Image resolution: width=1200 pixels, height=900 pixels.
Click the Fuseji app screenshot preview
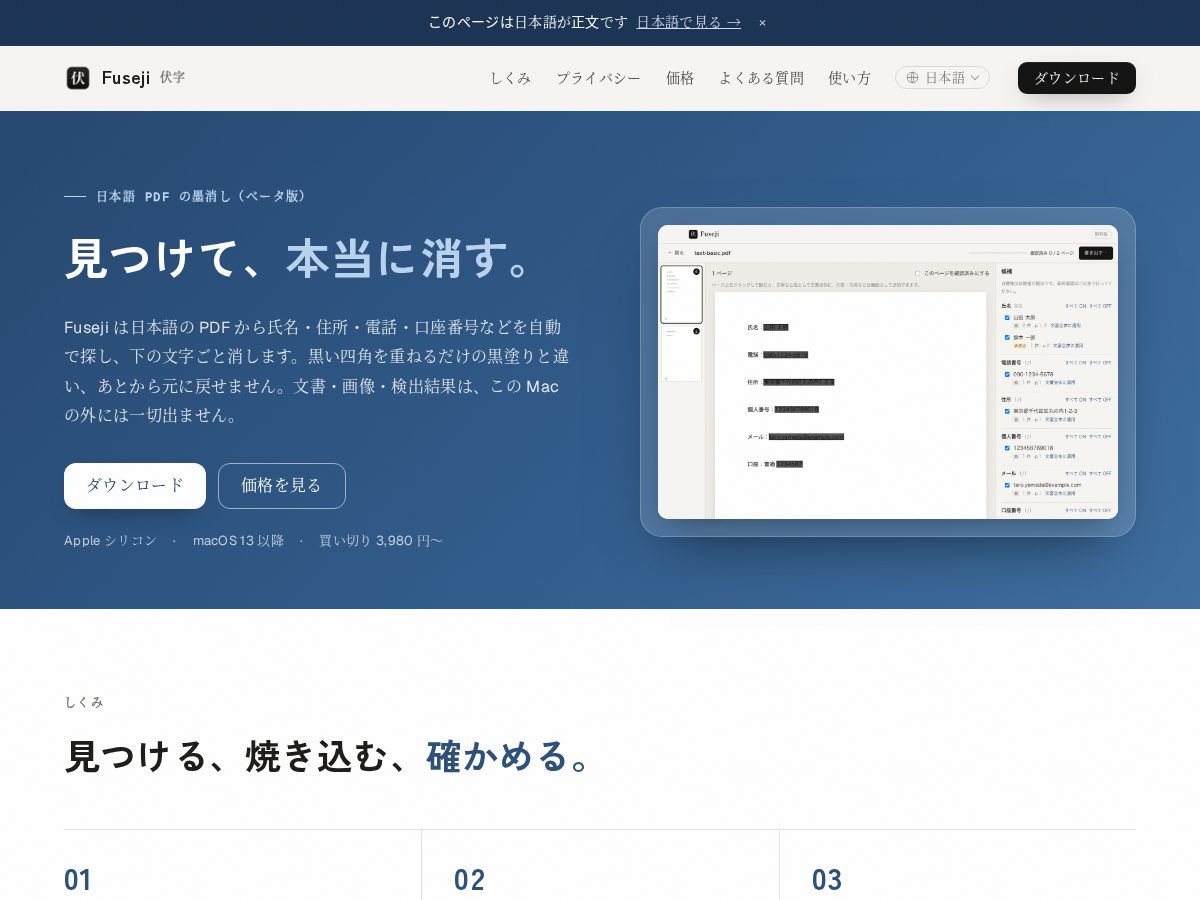888,372
